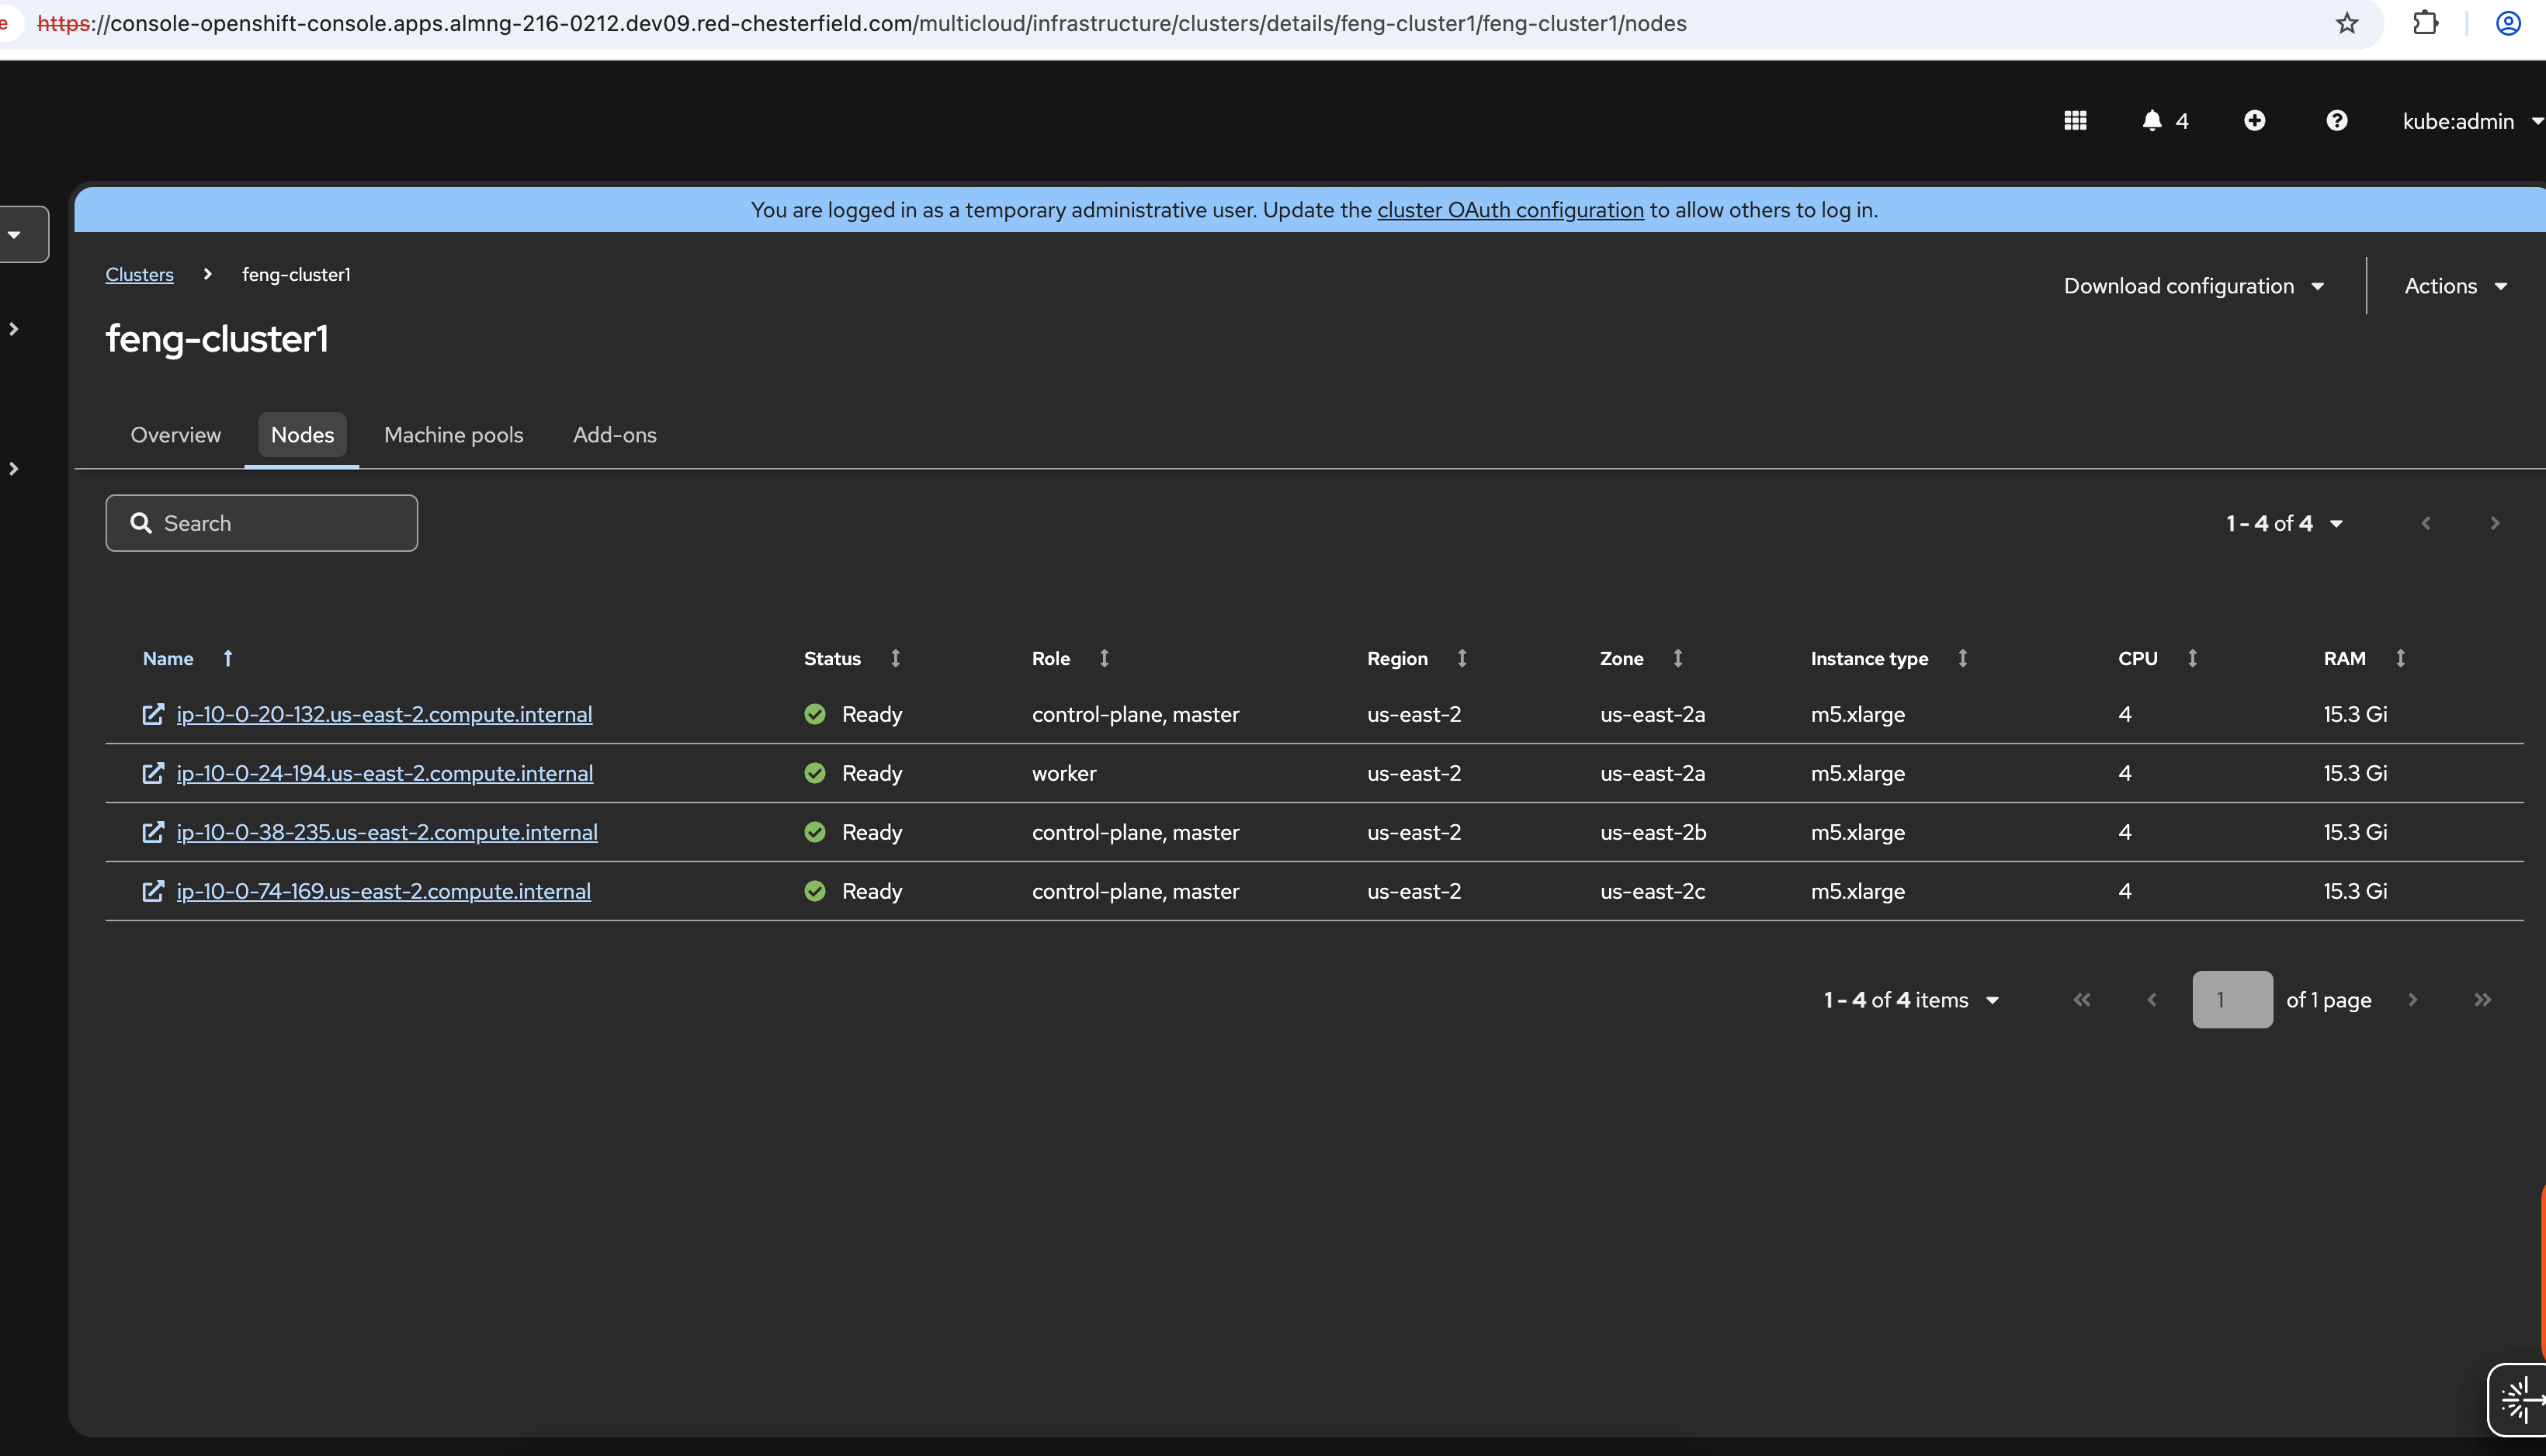The width and height of the screenshot is (2546, 1456).
Task: Click the plus import icon in header
Action: pyautogui.click(x=2254, y=121)
